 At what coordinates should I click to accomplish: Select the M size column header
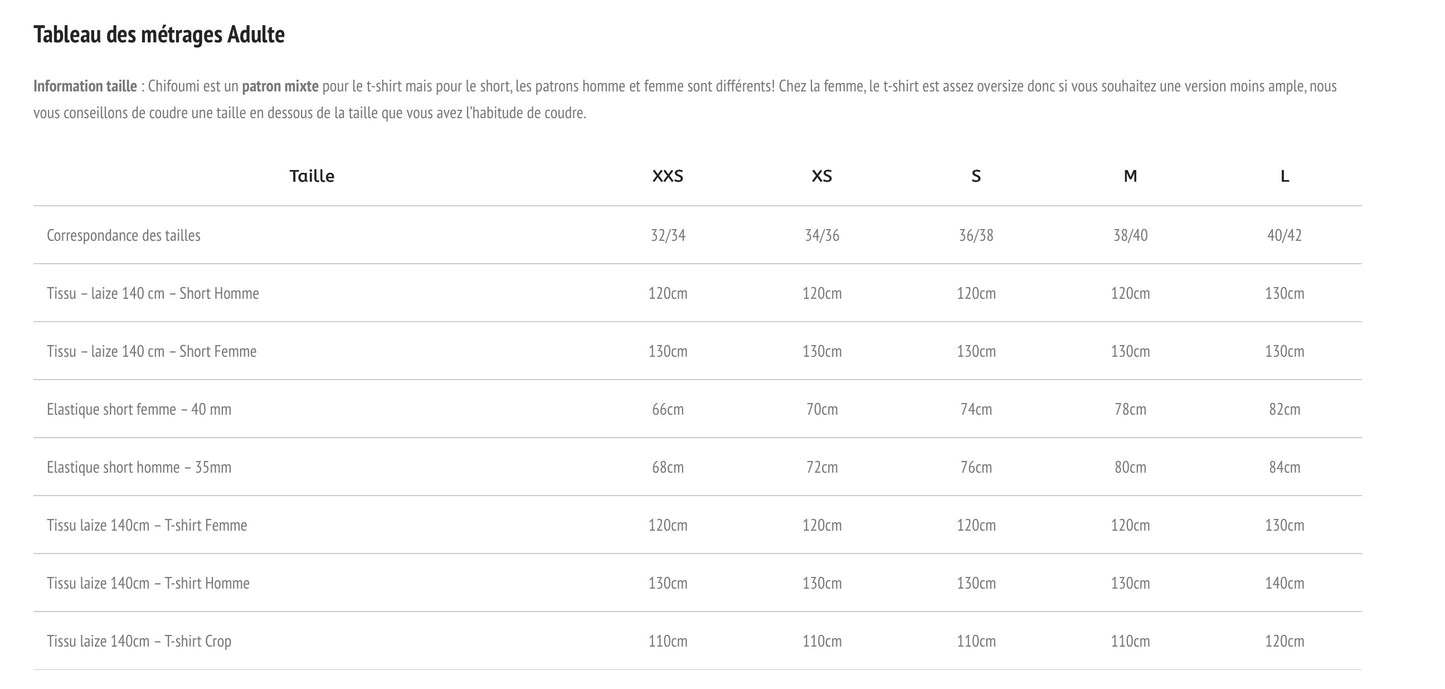pyautogui.click(x=1130, y=176)
